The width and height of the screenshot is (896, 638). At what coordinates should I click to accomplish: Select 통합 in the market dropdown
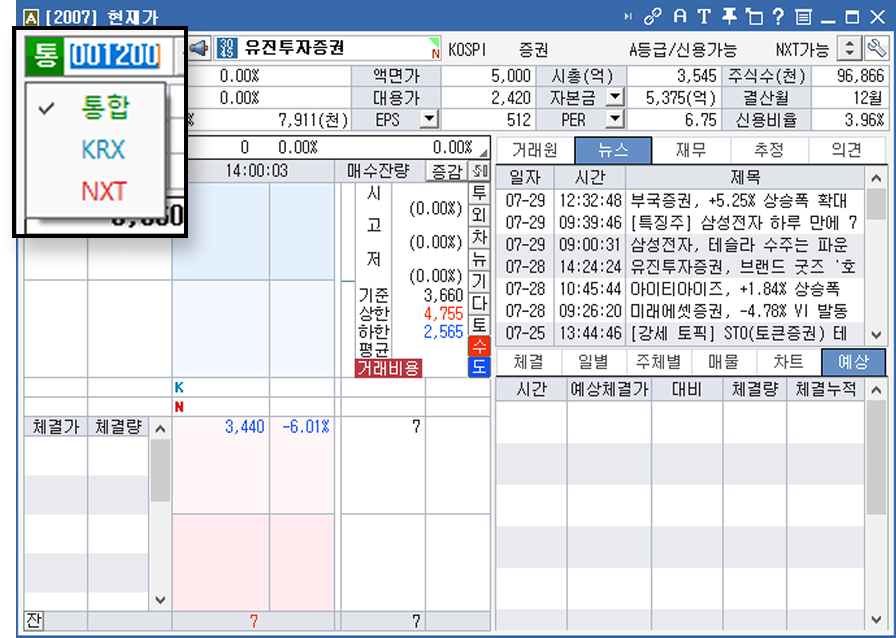point(106,107)
